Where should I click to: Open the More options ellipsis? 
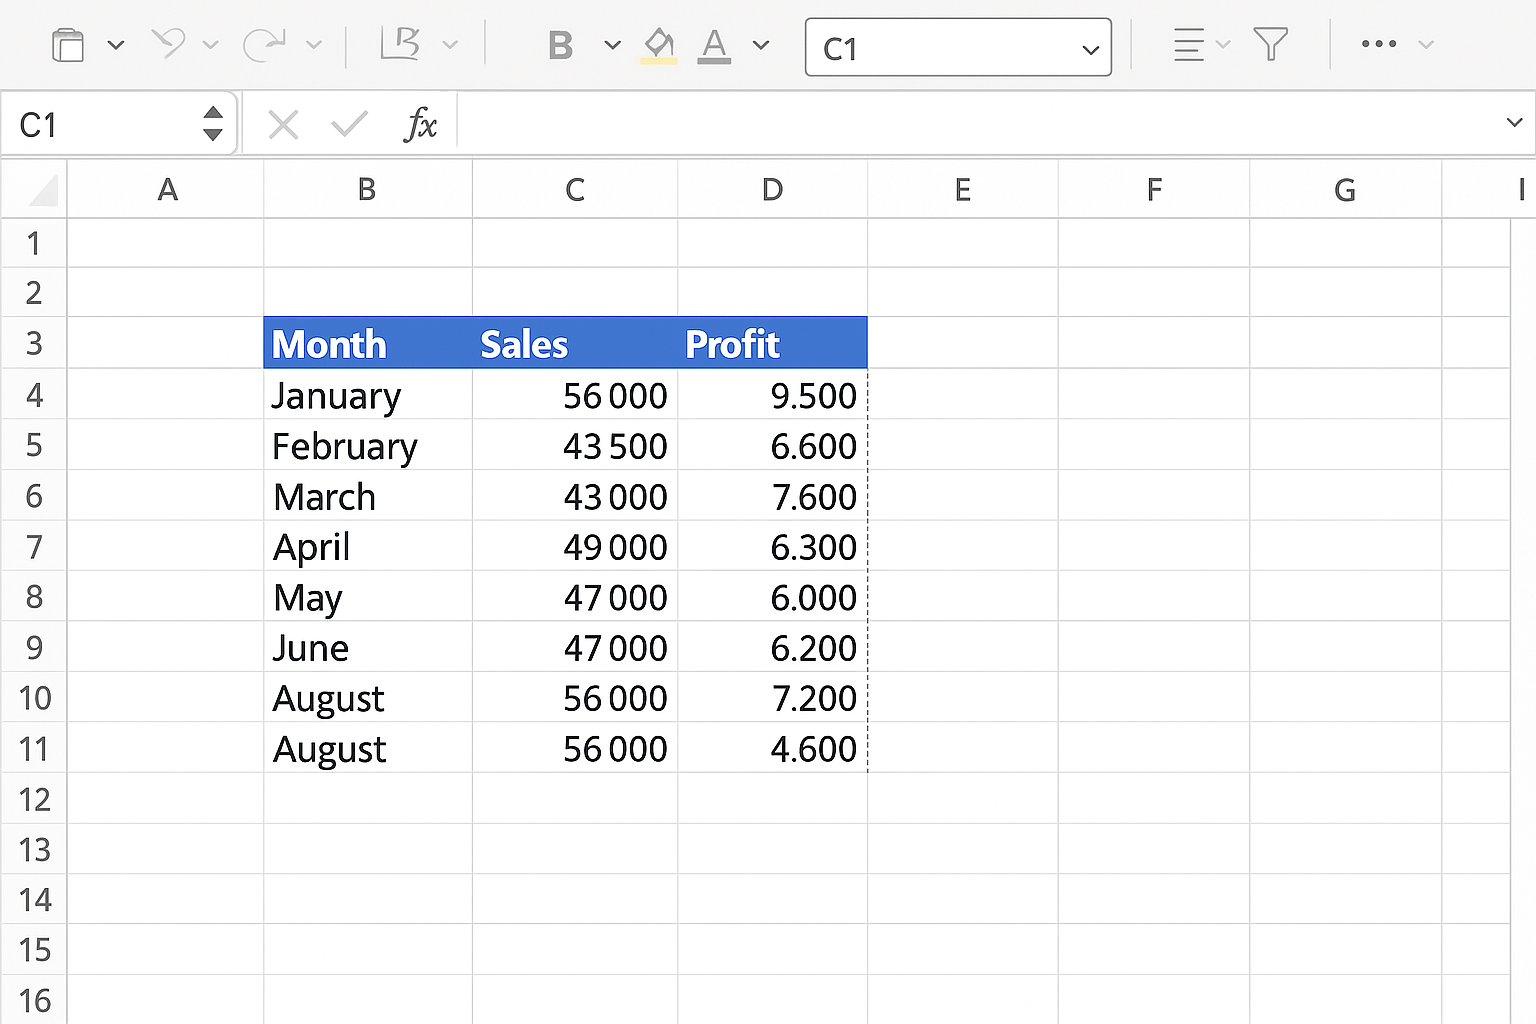click(1379, 44)
